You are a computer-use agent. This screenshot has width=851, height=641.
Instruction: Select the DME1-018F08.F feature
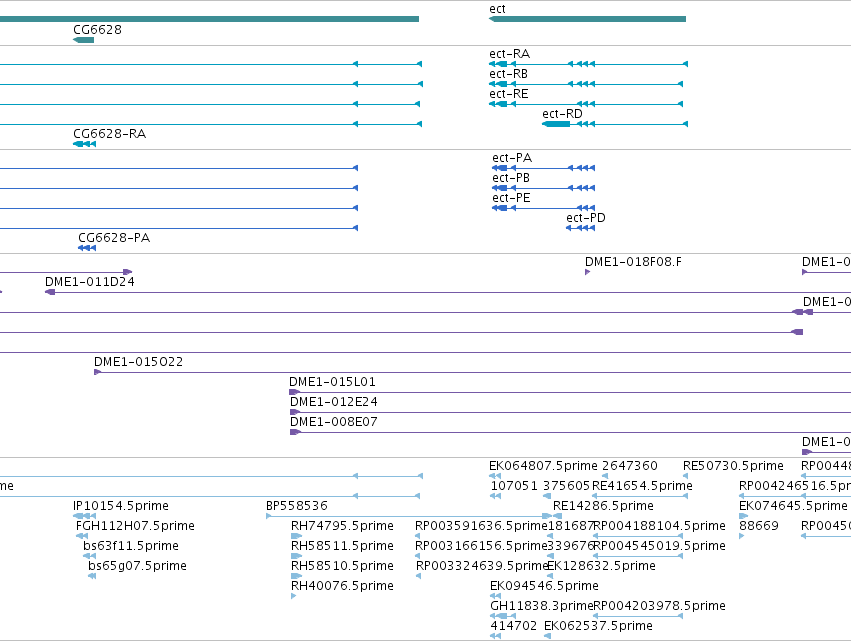coord(588,272)
